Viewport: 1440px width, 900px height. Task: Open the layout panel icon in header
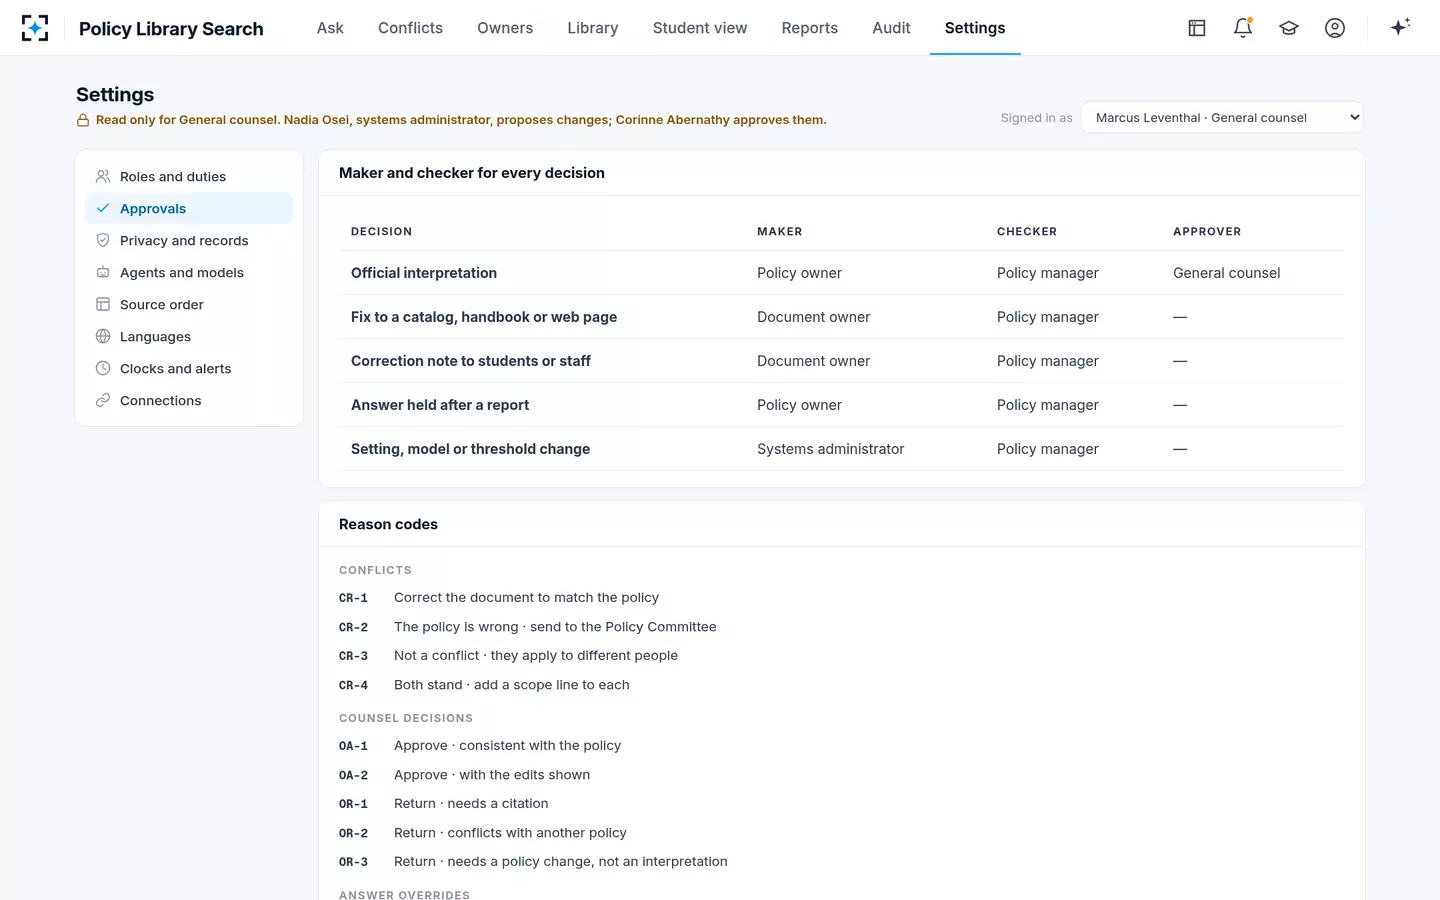(x=1197, y=28)
